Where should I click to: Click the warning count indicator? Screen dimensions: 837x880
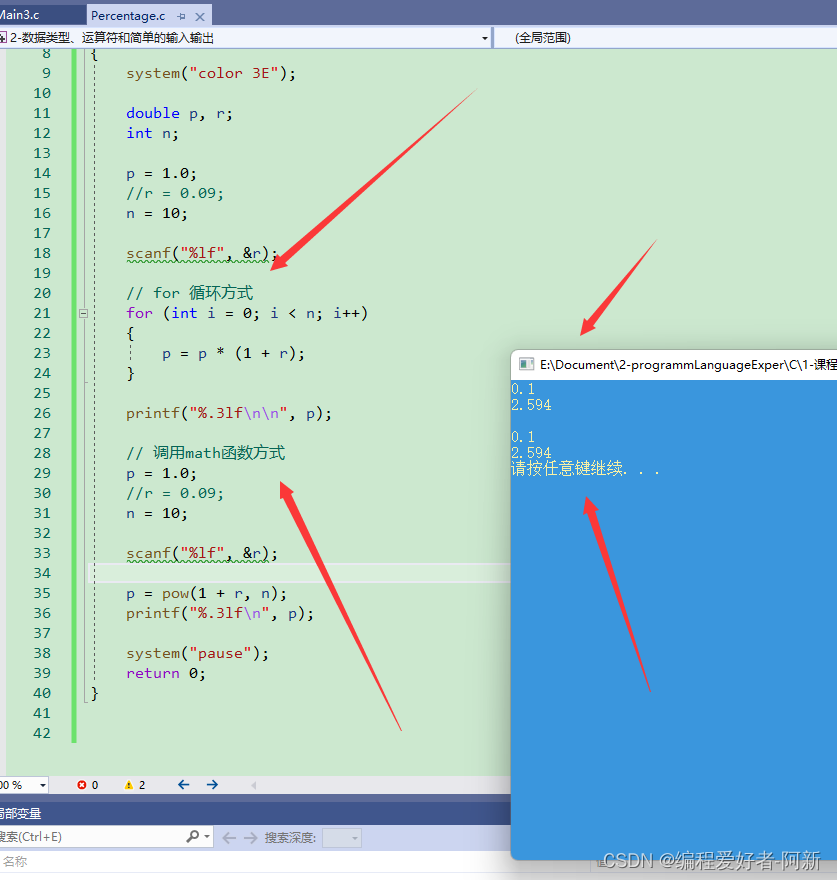[135, 785]
